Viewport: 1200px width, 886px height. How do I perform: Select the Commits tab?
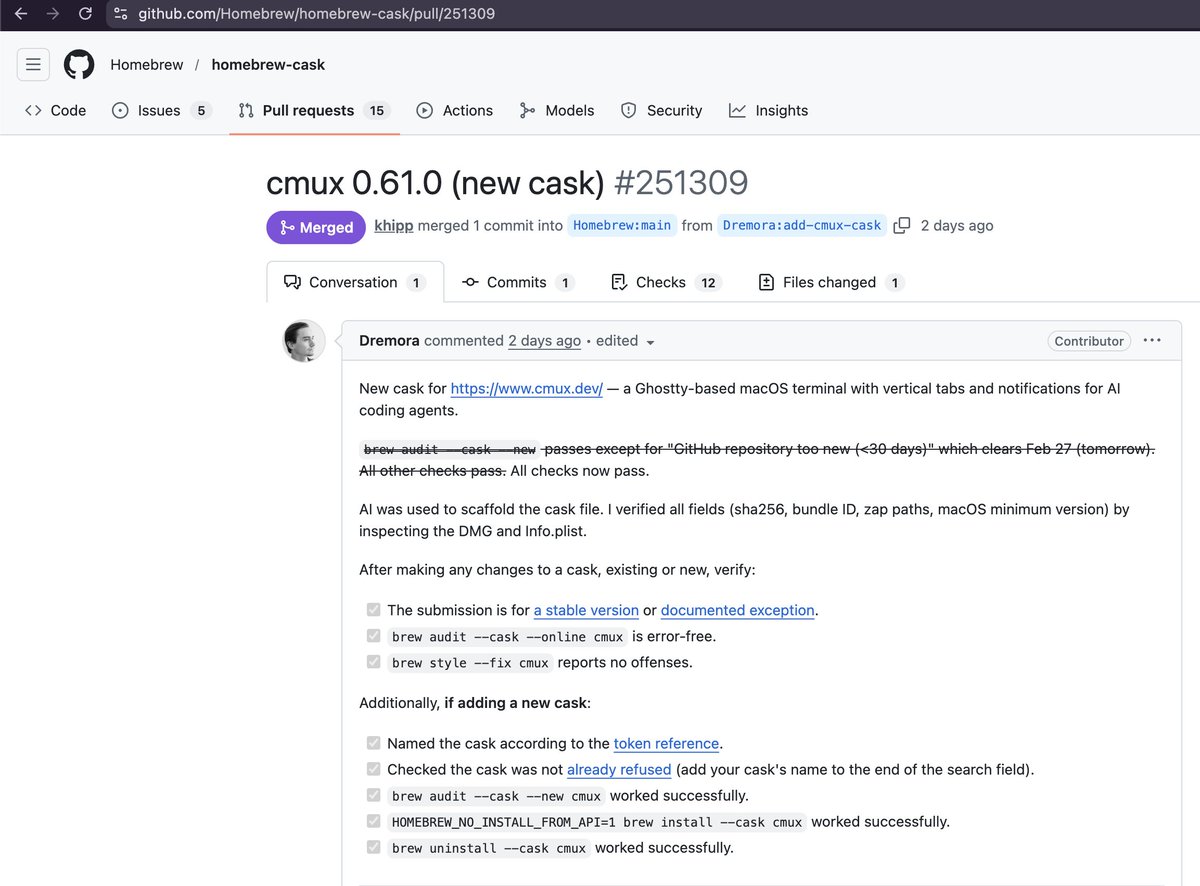point(518,283)
